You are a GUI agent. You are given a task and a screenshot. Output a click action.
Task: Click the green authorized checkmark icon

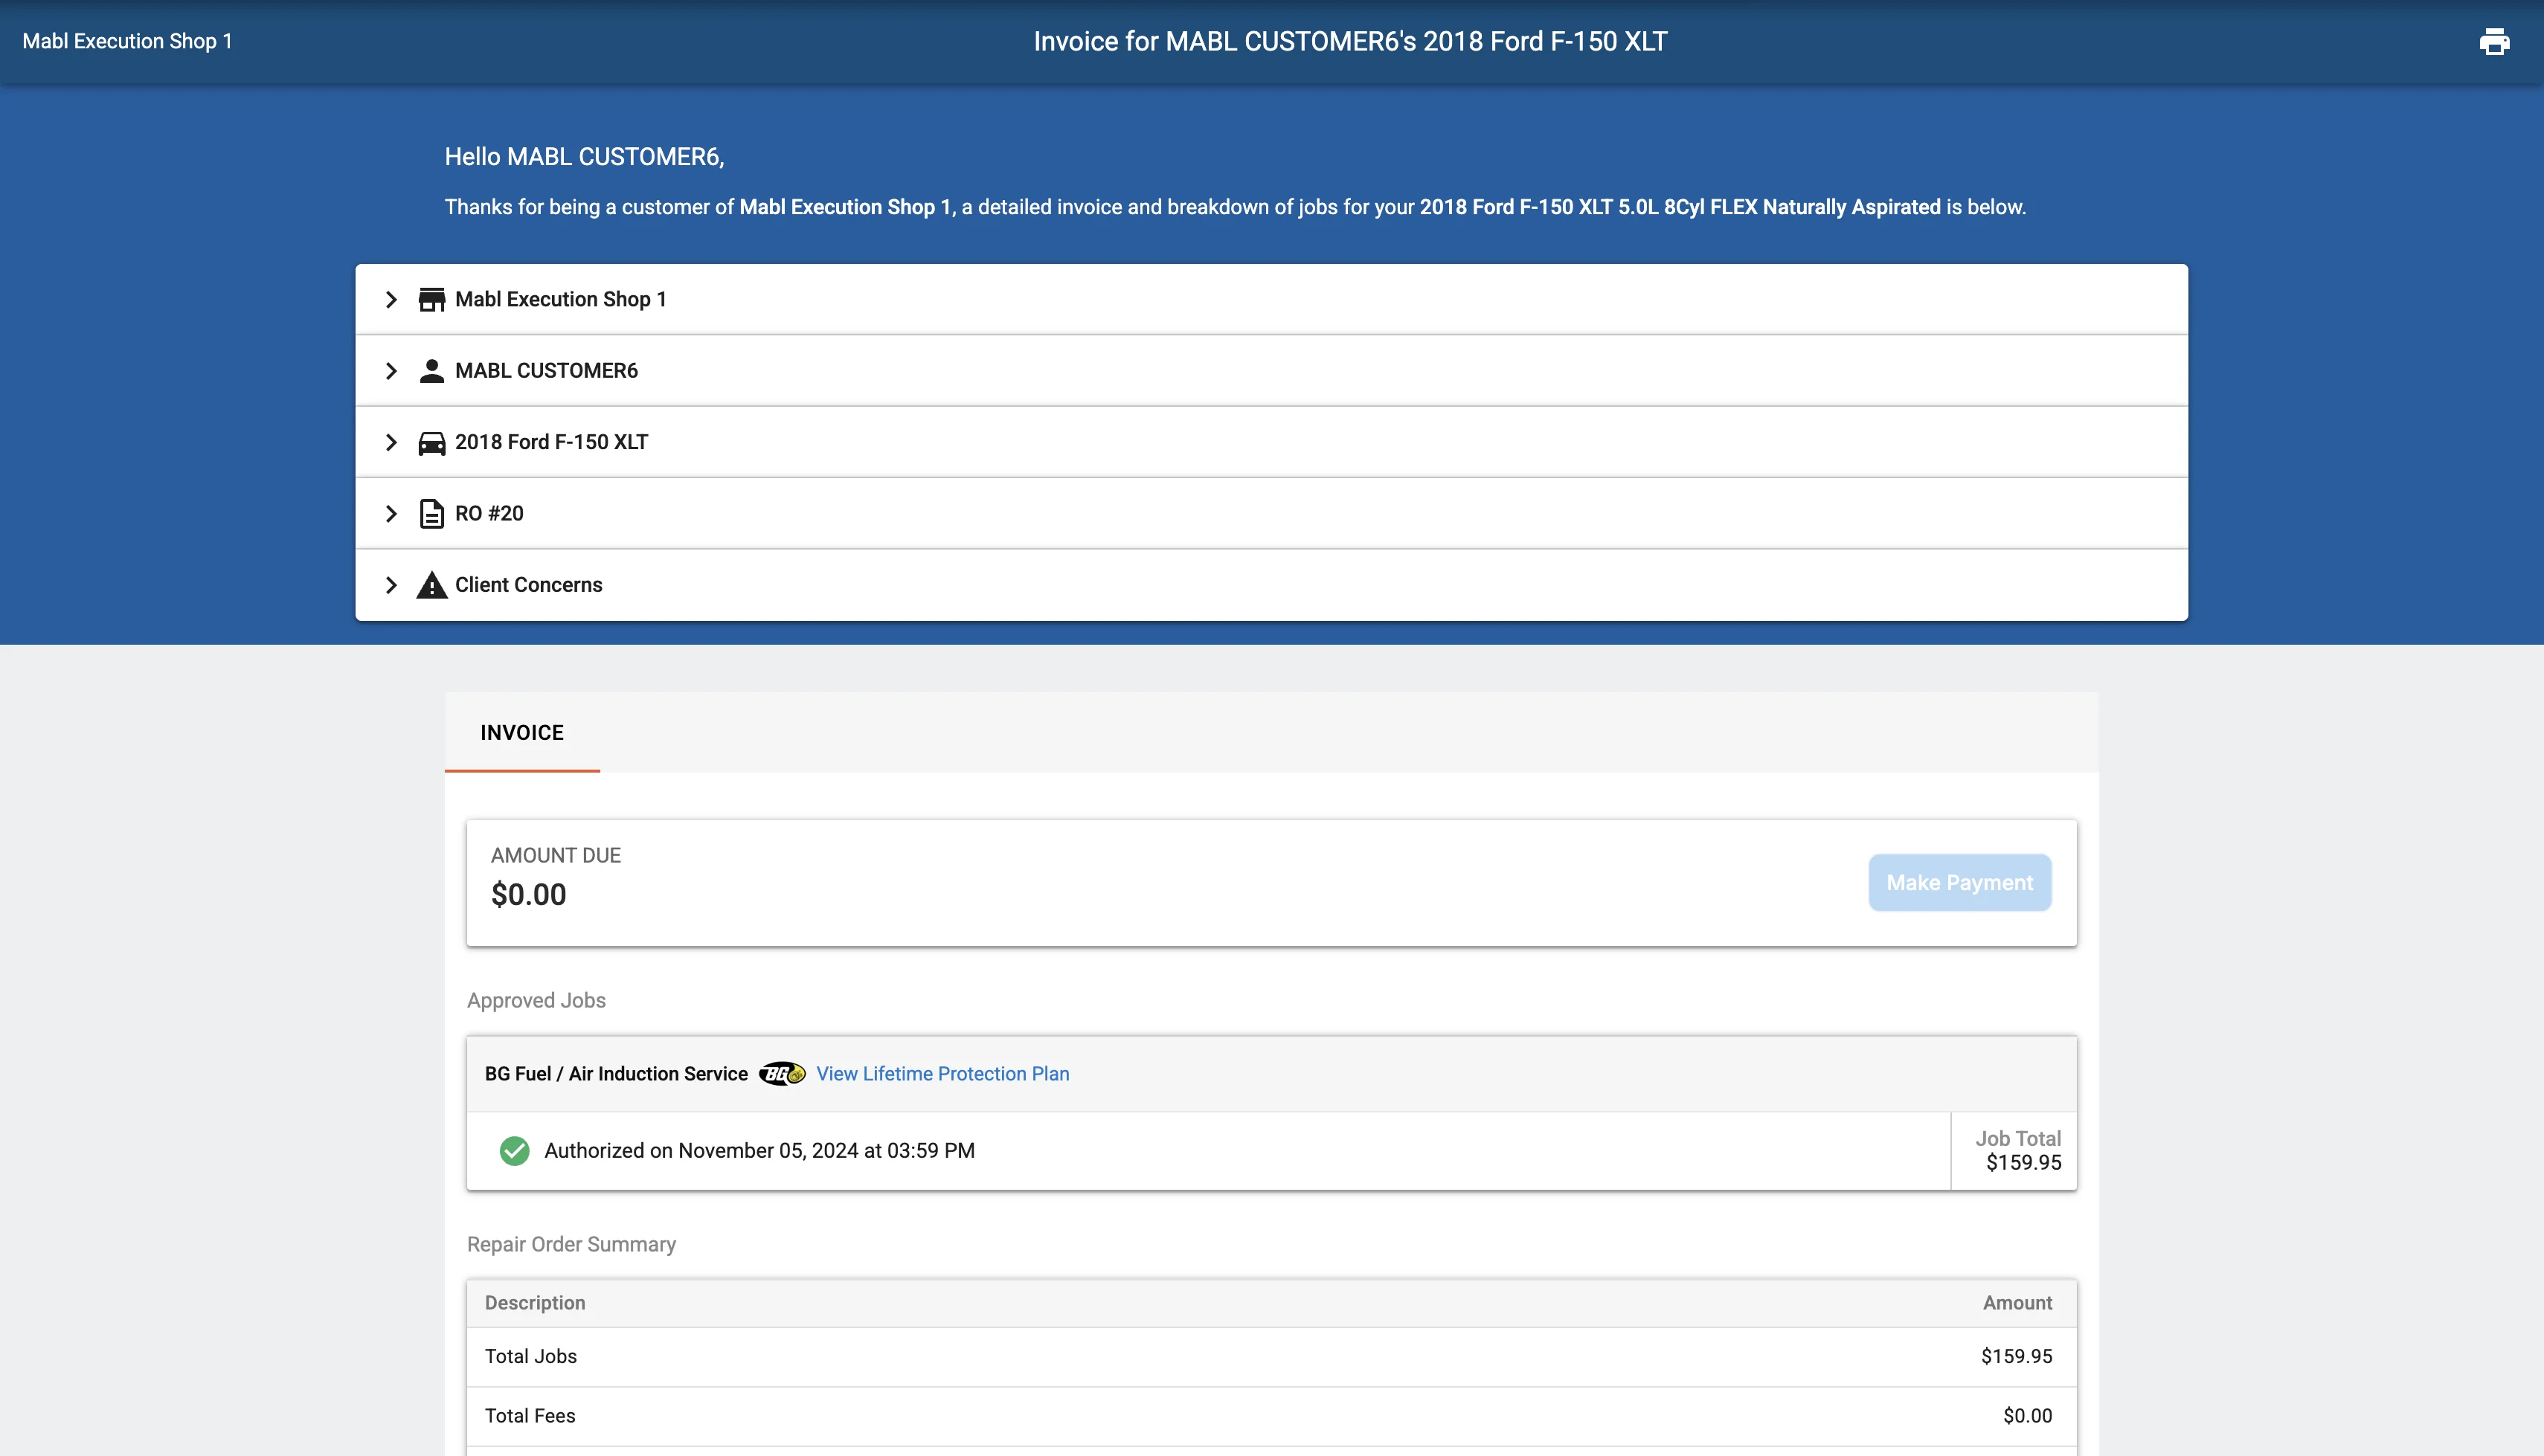point(514,1151)
